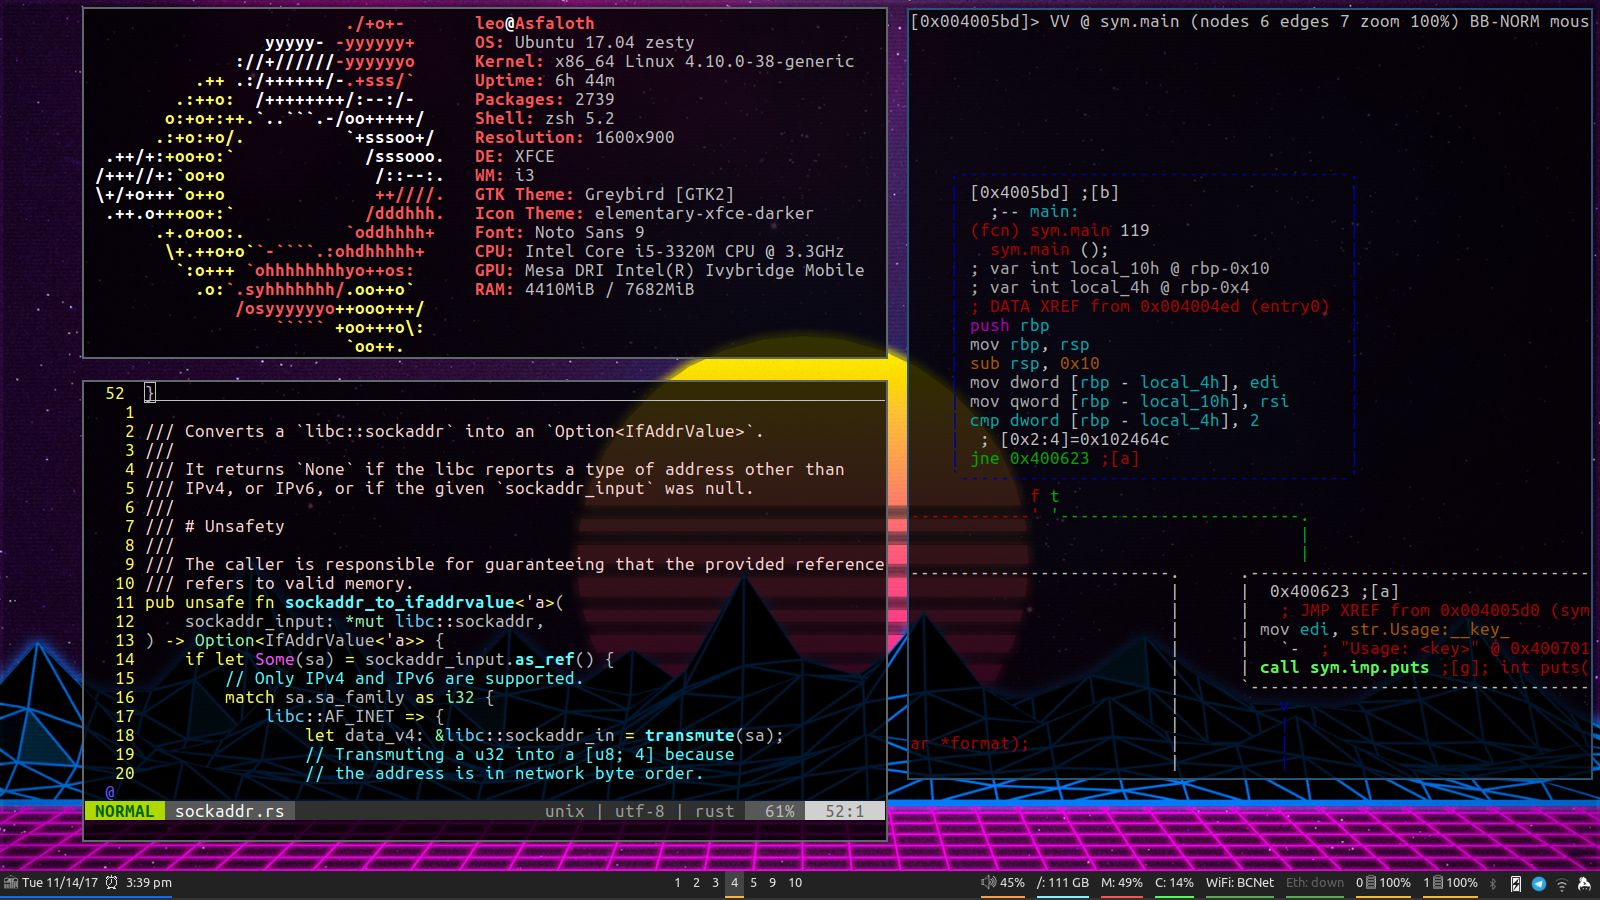The image size is (1600, 900).
Task: Click the first battery indicator labeled 0 100%
Action: [1385, 883]
